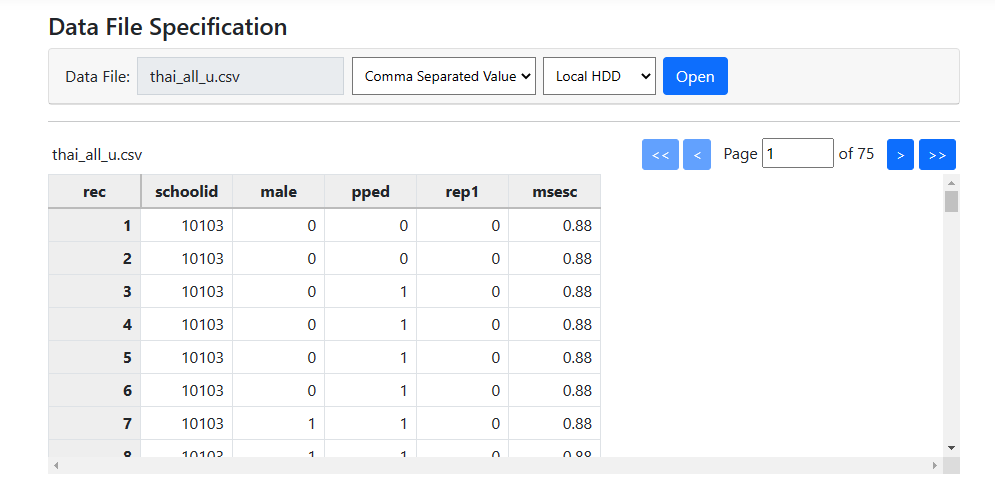This screenshot has height=490, width=995.
Task: Click the pped column header
Action: (370, 192)
